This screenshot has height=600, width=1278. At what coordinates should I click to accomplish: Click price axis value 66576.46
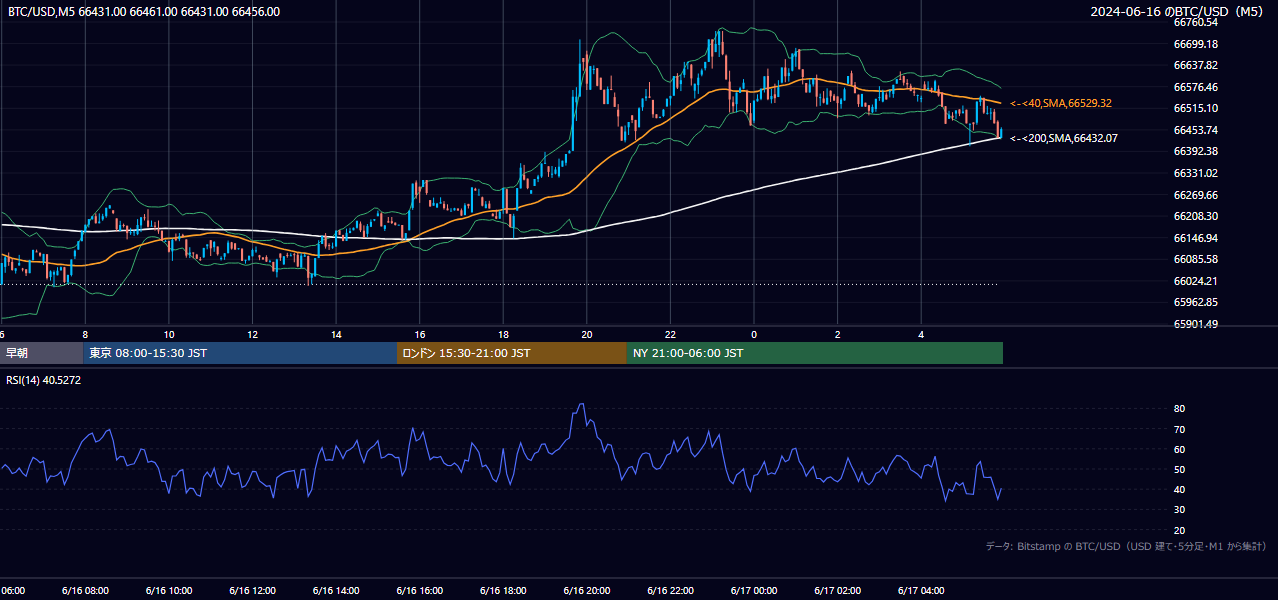[x=1195, y=87]
